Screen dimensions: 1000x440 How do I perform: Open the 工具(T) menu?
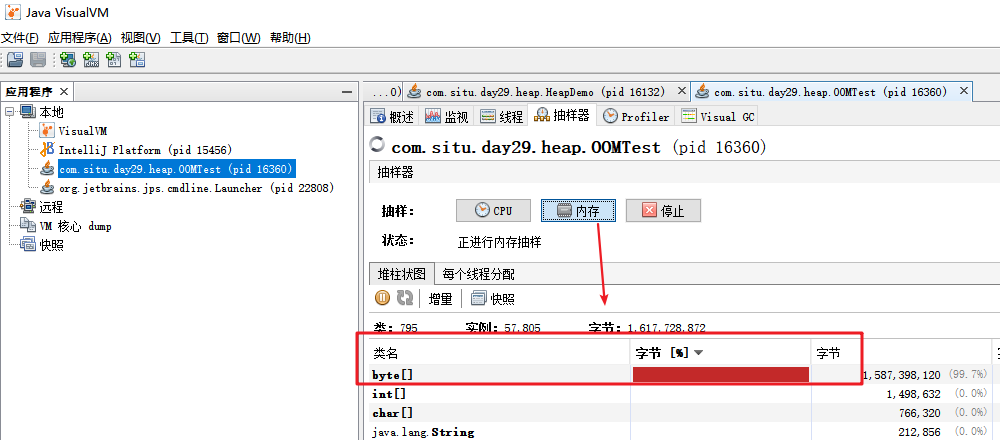(x=189, y=38)
